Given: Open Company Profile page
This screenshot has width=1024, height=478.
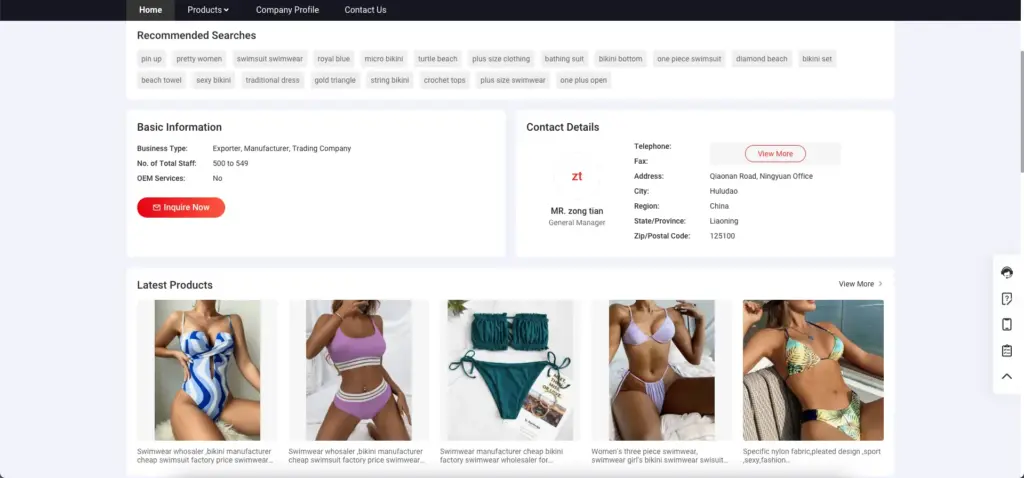Looking at the screenshot, I should tap(287, 10).
